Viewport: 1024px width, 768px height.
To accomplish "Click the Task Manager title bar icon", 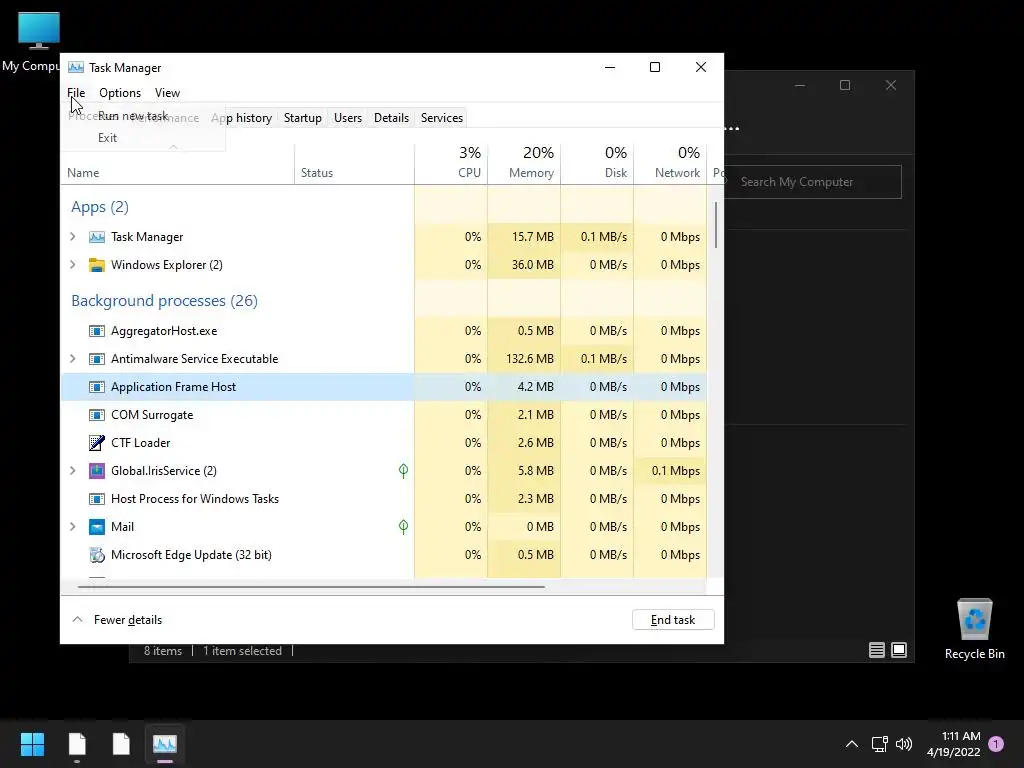I will point(76,68).
